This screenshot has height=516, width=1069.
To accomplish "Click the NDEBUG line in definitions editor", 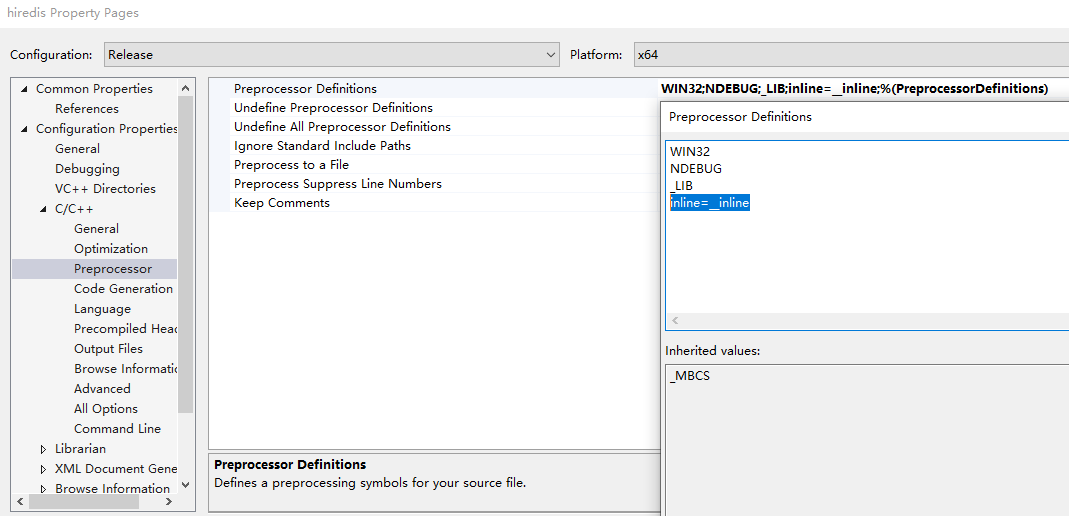I will [695, 168].
